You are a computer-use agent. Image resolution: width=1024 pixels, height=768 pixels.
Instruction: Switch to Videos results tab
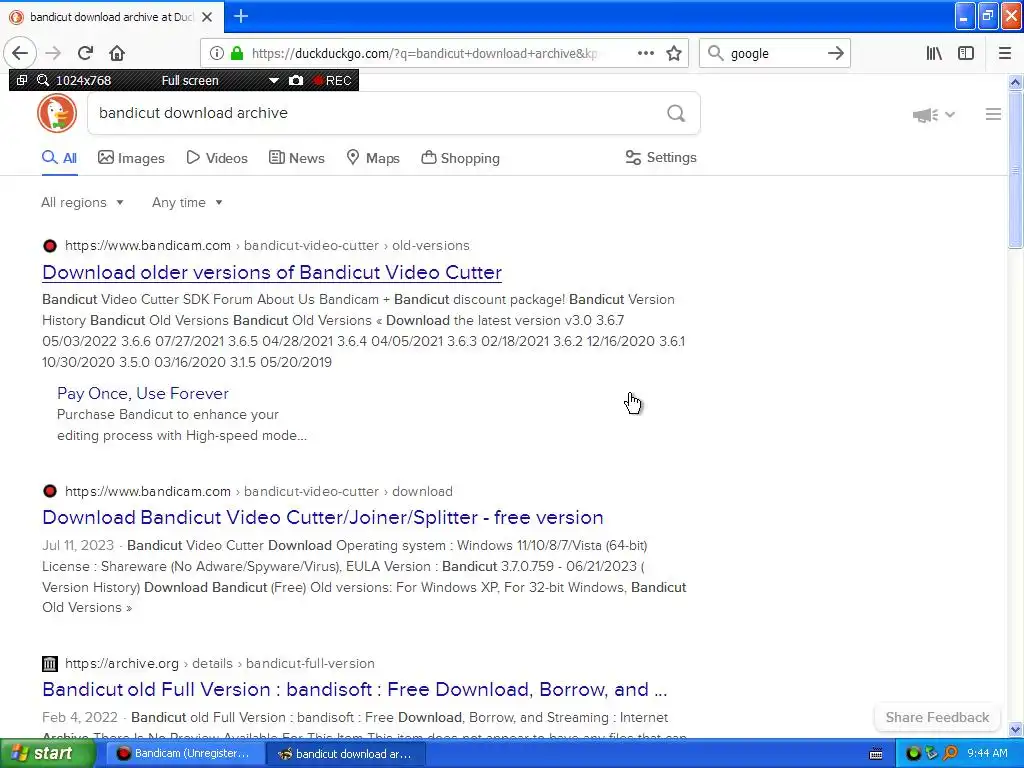(217, 158)
